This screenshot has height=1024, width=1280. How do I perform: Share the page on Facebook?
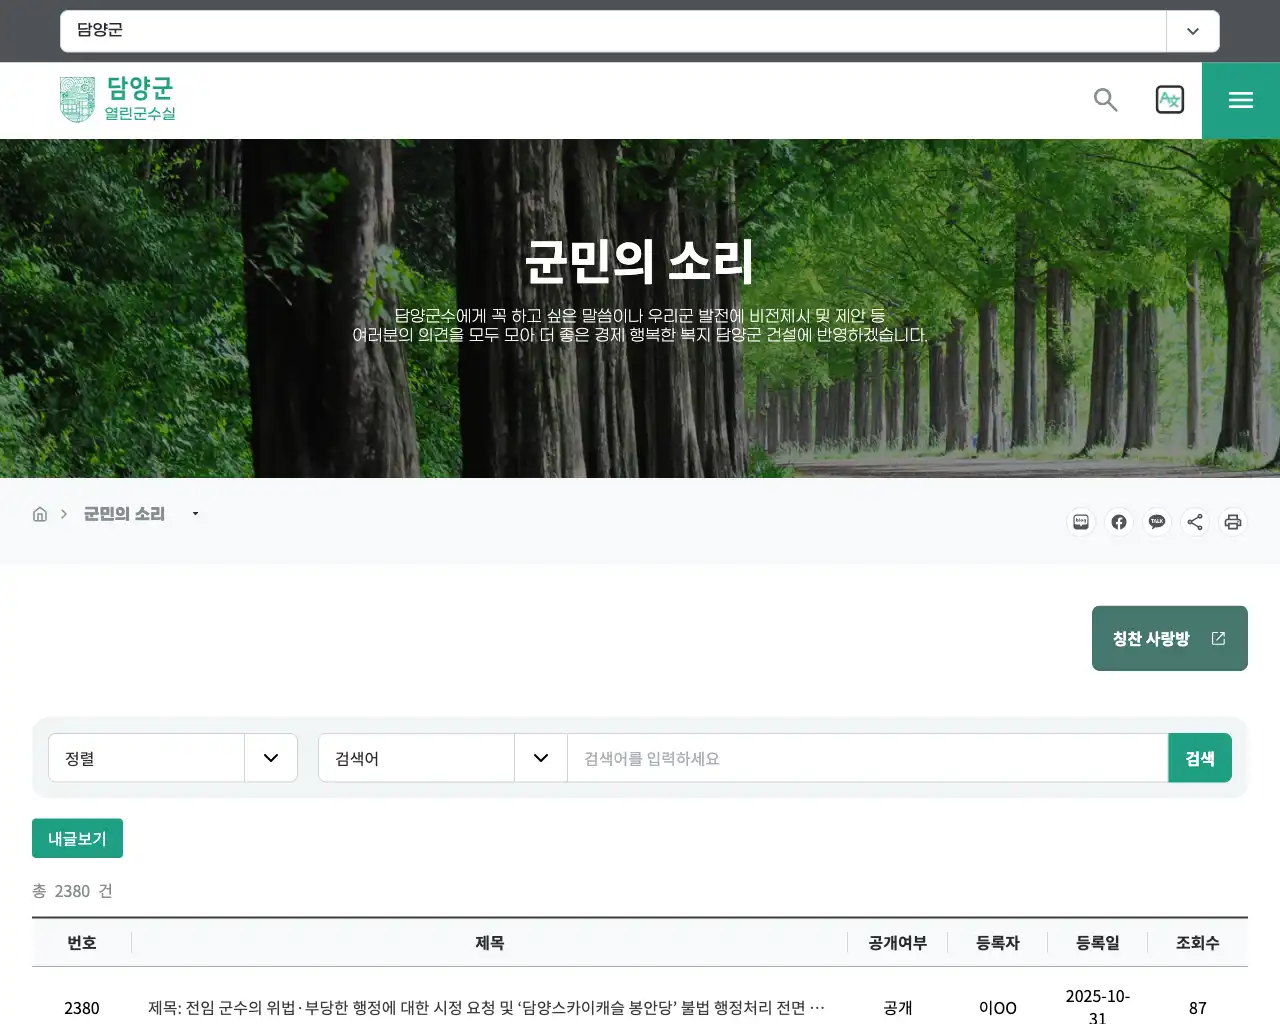[x=1119, y=522]
